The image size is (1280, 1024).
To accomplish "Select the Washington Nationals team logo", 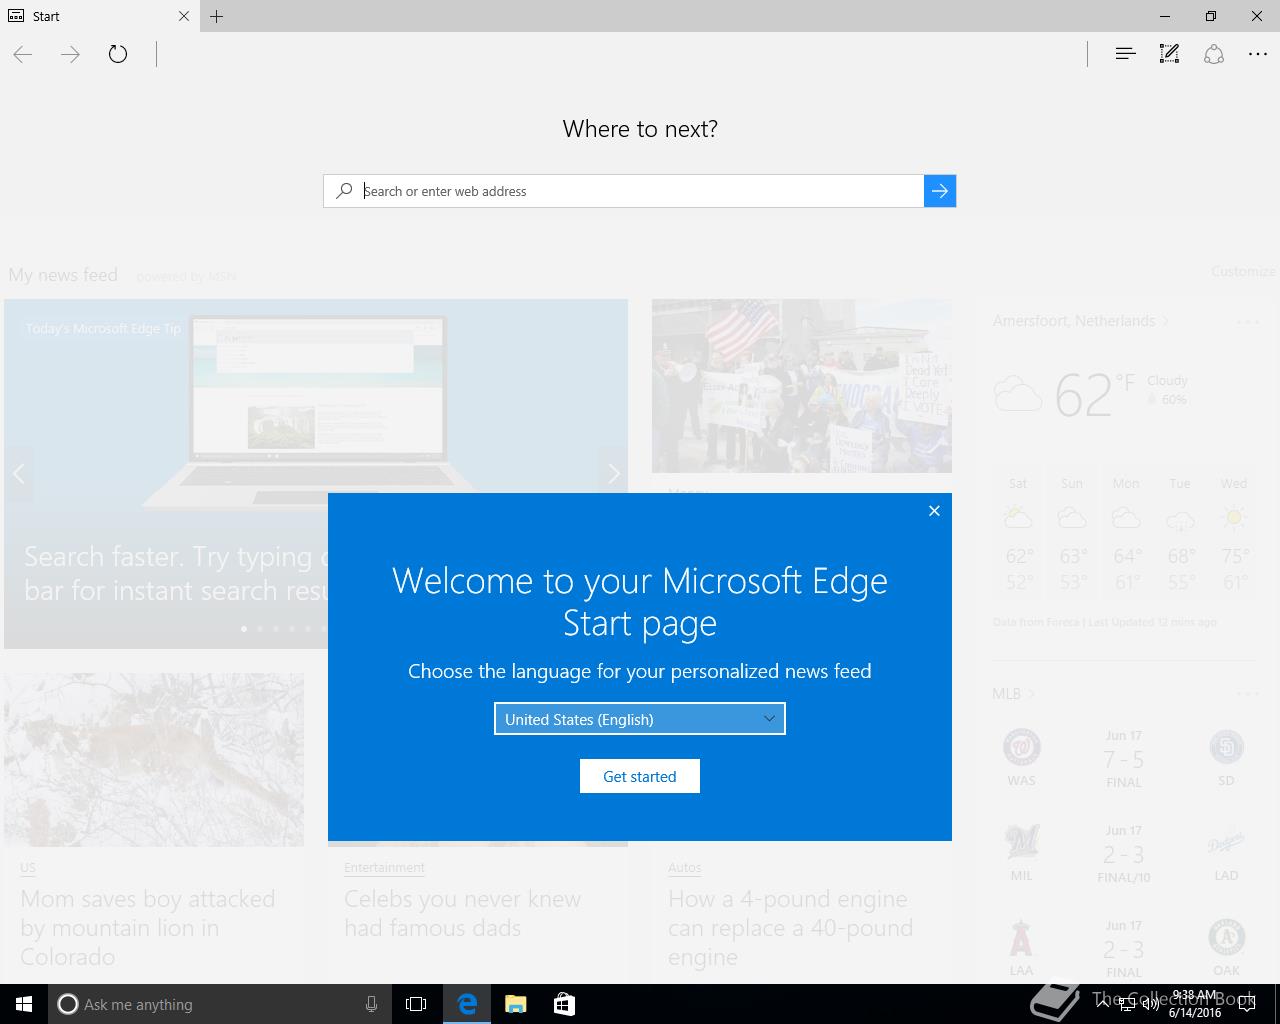I will point(1021,747).
